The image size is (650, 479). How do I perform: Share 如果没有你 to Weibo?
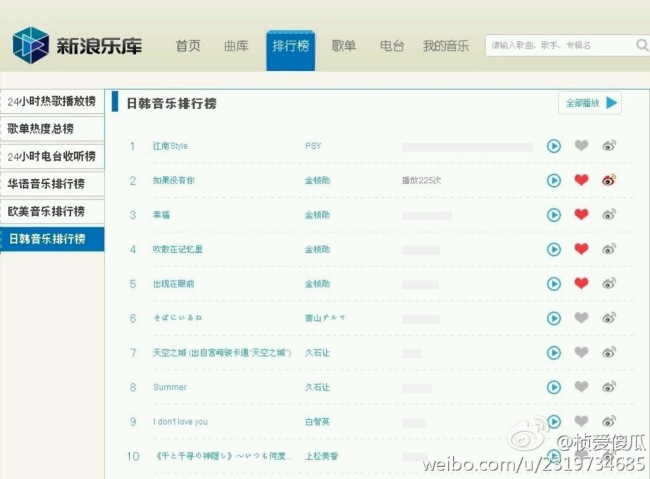point(609,180)
